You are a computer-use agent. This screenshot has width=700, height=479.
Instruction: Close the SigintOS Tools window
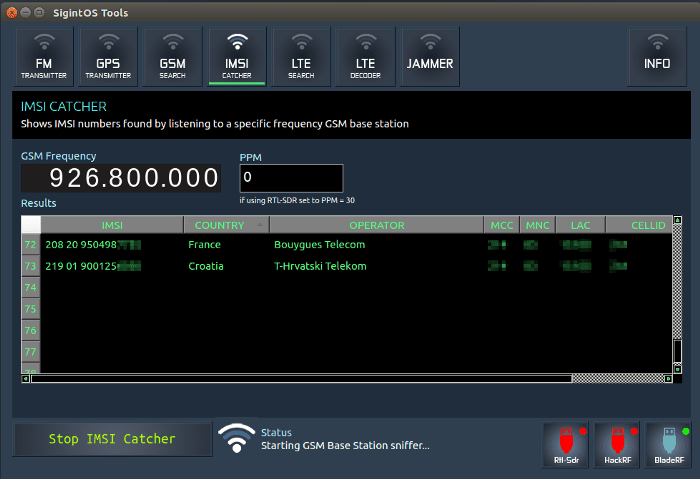(12, 12)
